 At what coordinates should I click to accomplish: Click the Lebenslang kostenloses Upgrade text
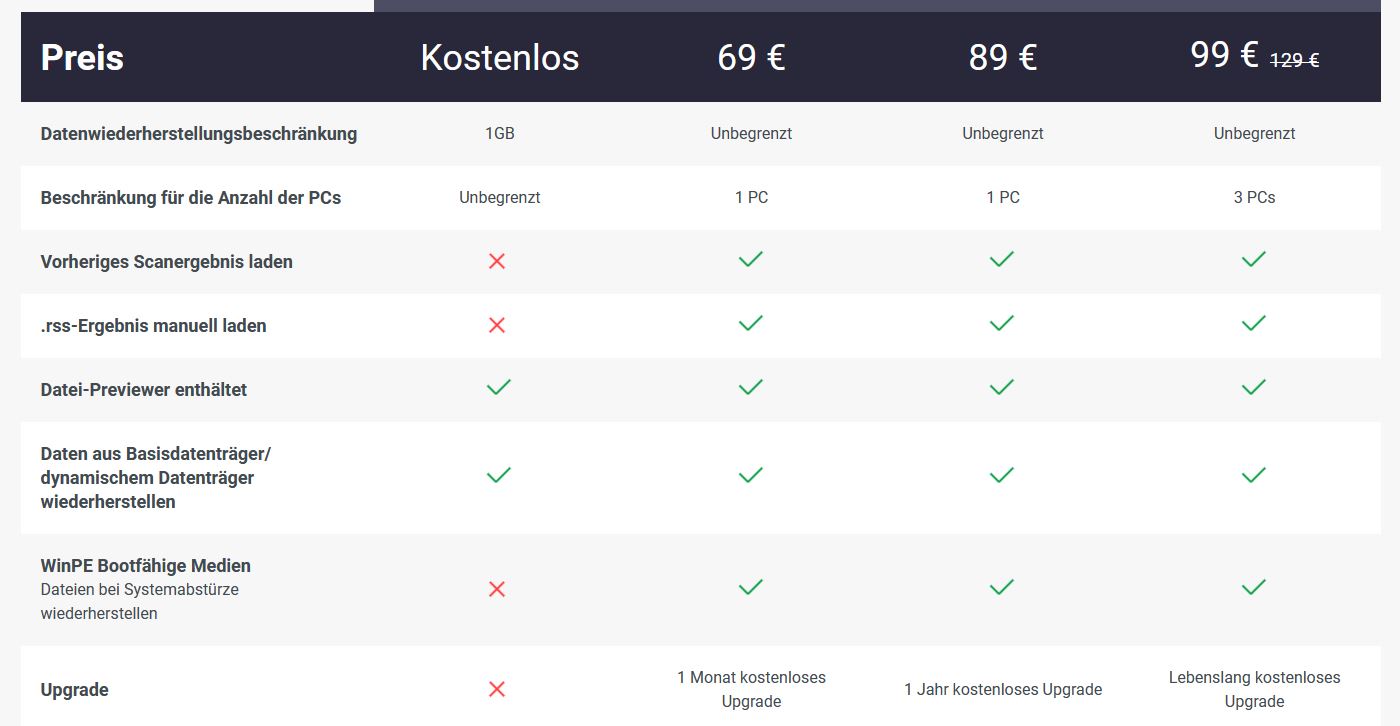pyautogui.click(x=1254, y=689)
